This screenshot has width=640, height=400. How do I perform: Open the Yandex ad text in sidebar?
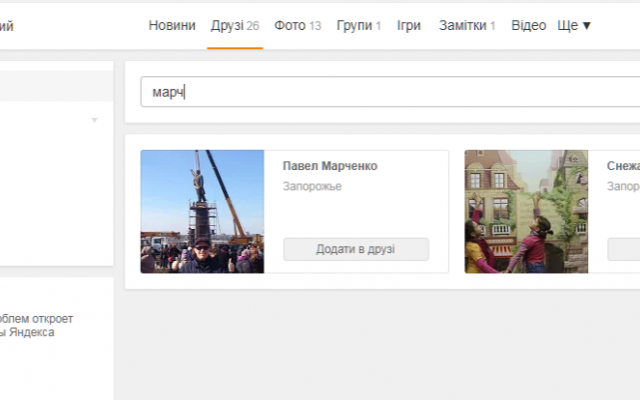(x=36, y=325)
